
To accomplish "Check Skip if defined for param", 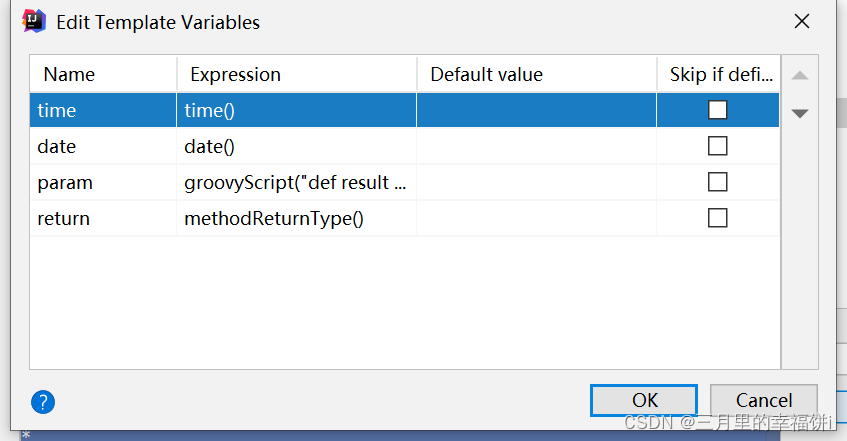I will pos(717,182).
